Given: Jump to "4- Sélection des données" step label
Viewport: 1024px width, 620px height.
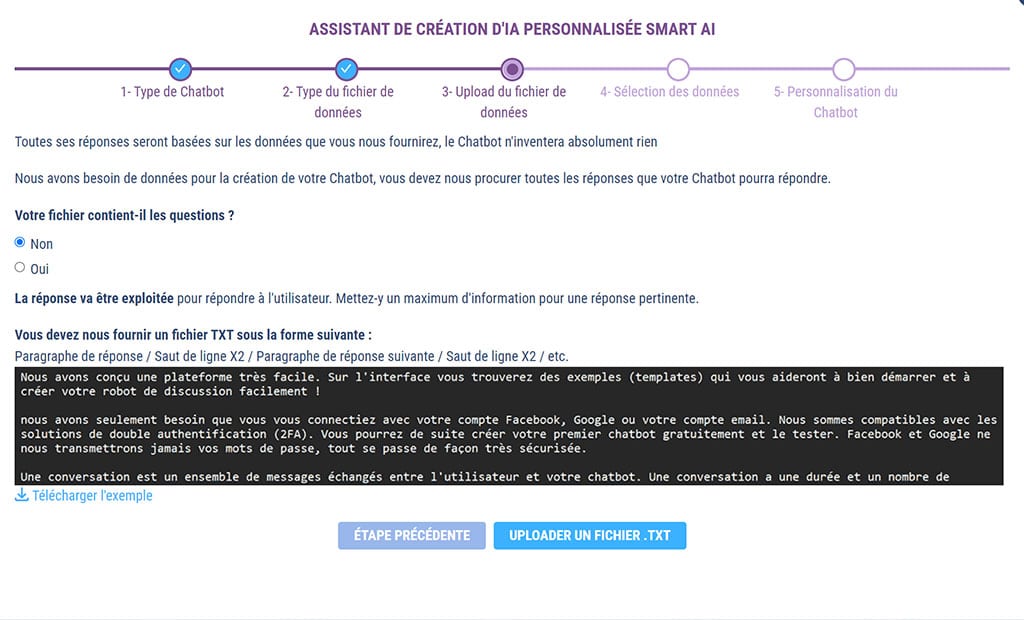Looking at the screenshot, I should tap(670, 92).
